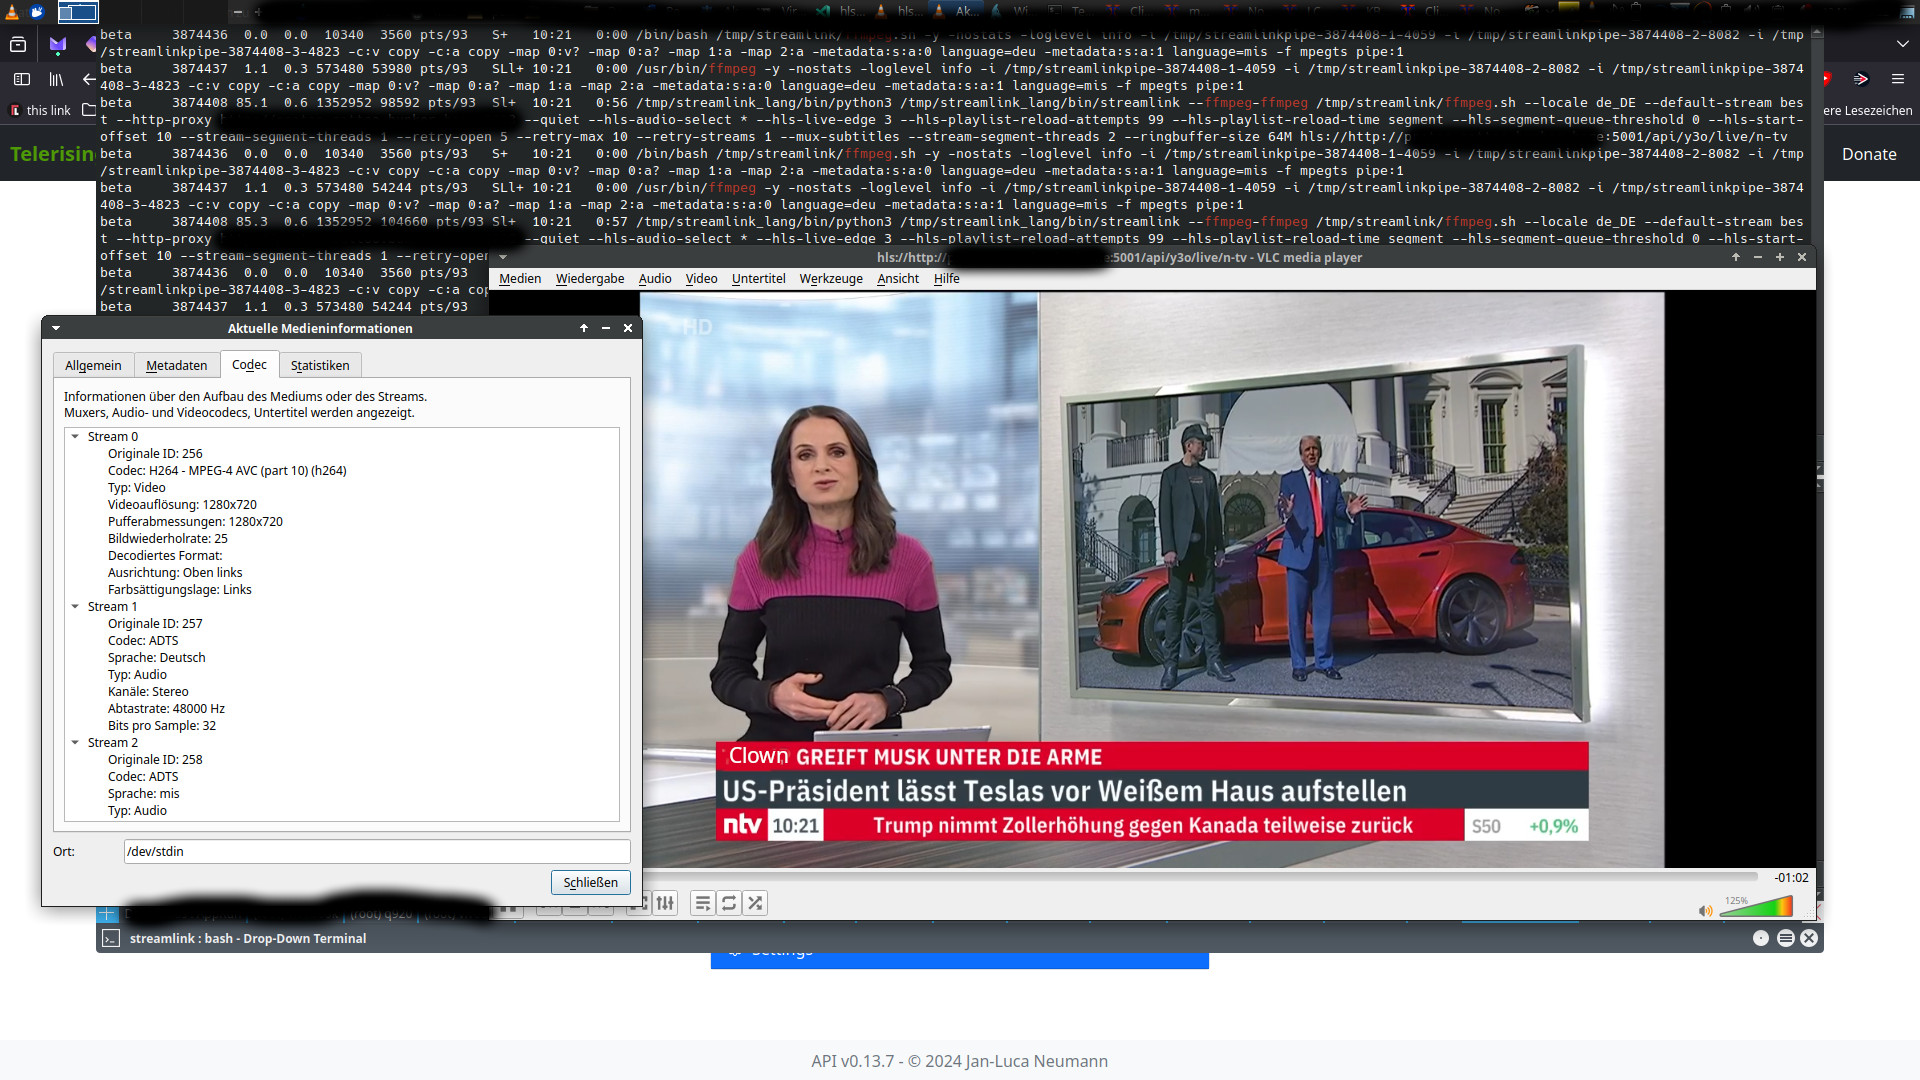Open the Werkzeuge menu in VLC

pos(831,279)
